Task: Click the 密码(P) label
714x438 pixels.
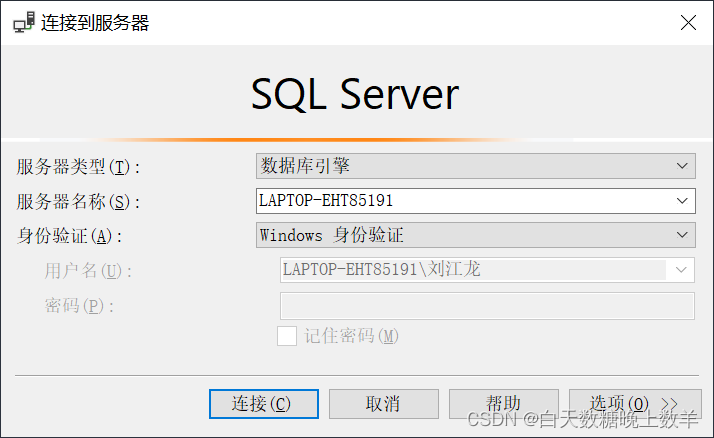Action: pyautogui.click(x=79, y=306)
